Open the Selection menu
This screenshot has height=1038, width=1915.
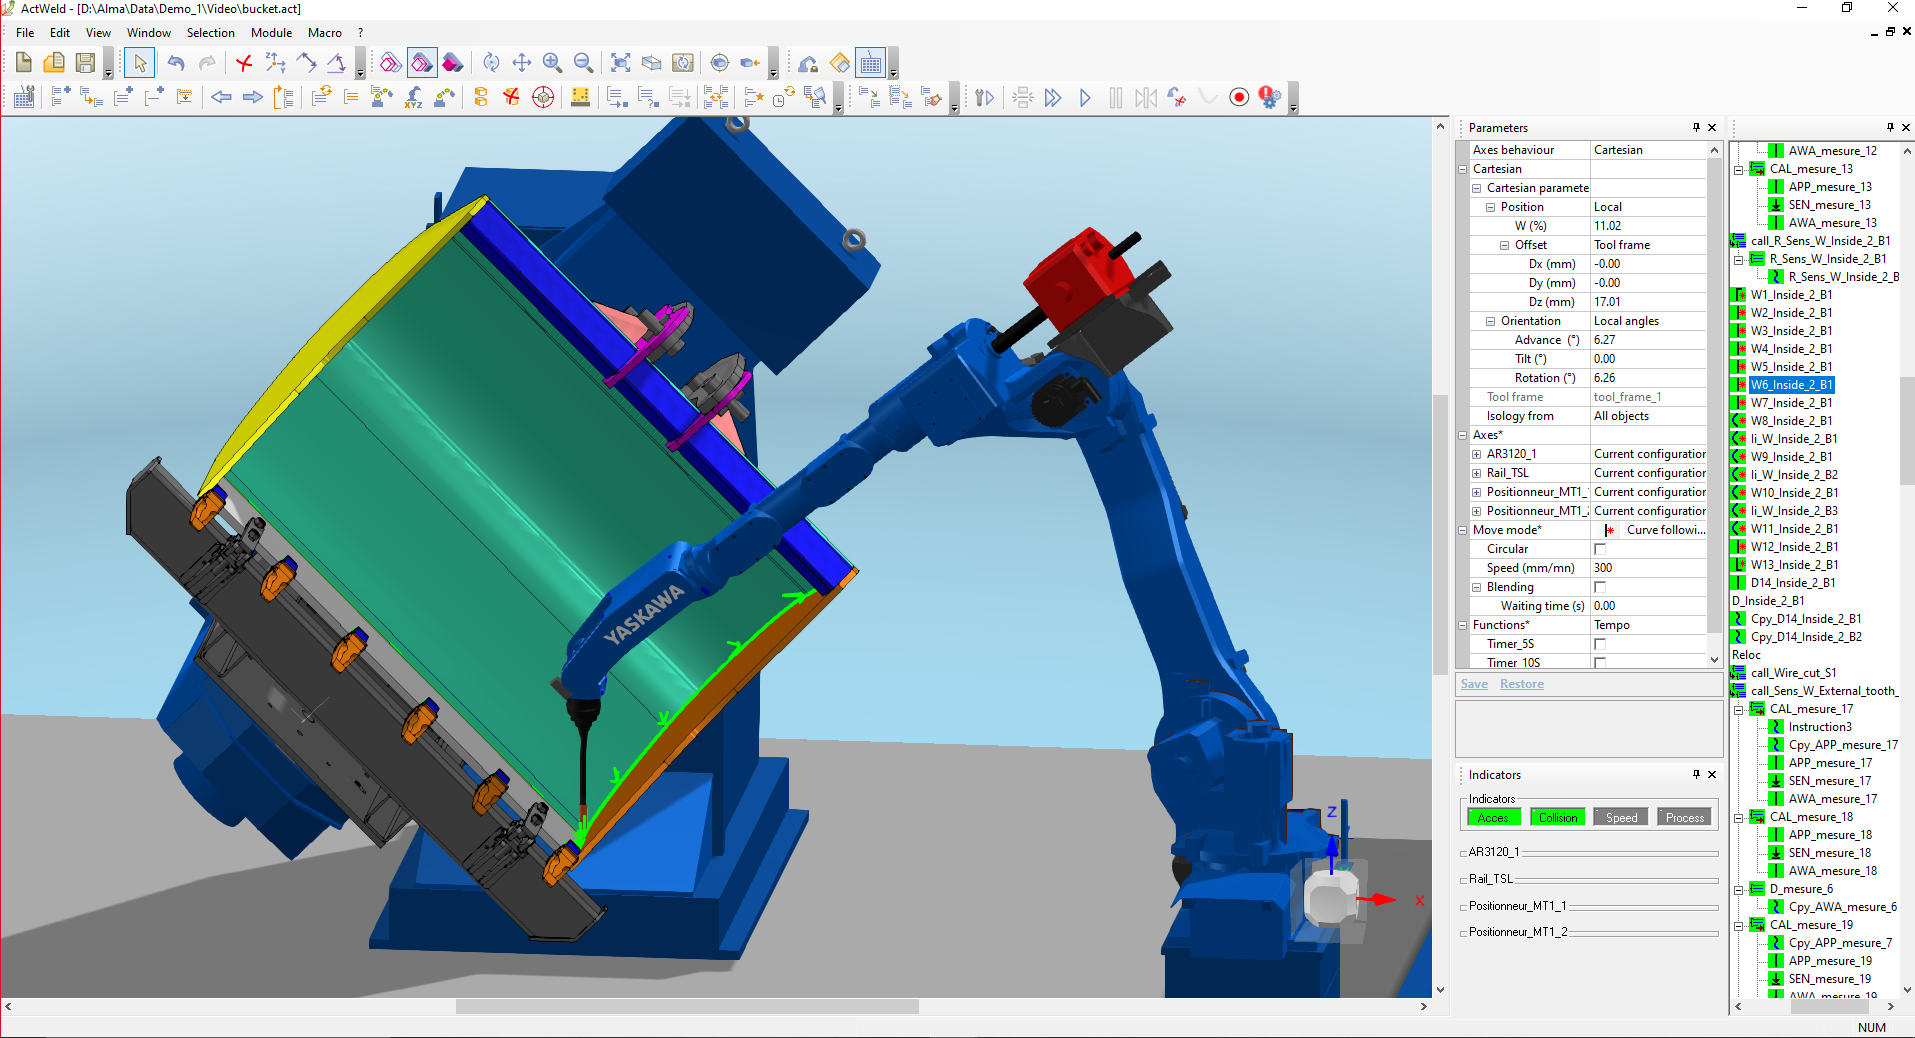[210, 32]
